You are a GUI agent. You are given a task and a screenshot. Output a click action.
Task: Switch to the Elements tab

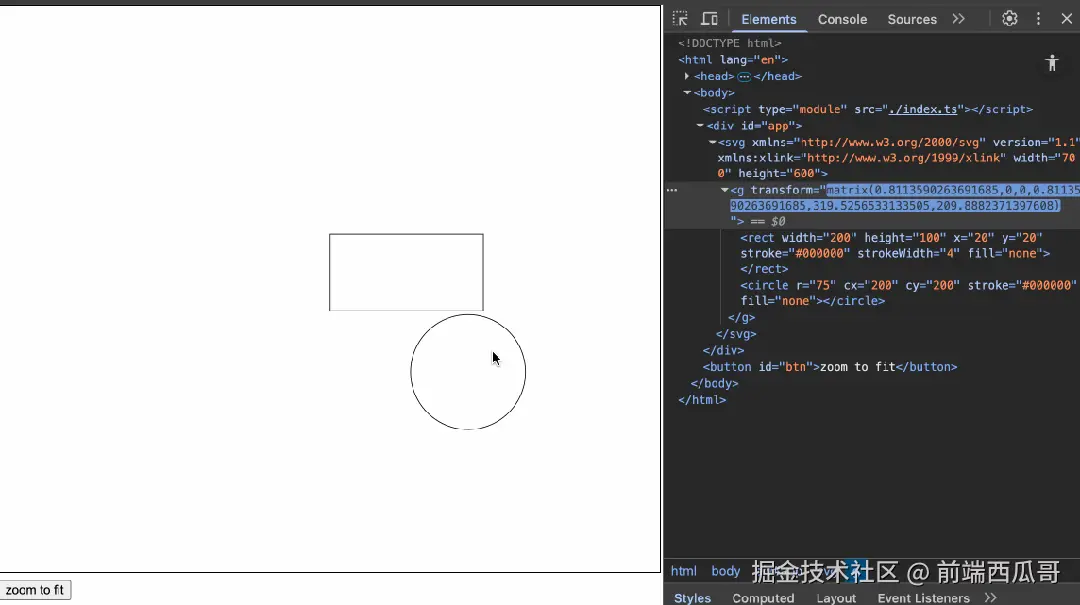click(x=769, y=19)
